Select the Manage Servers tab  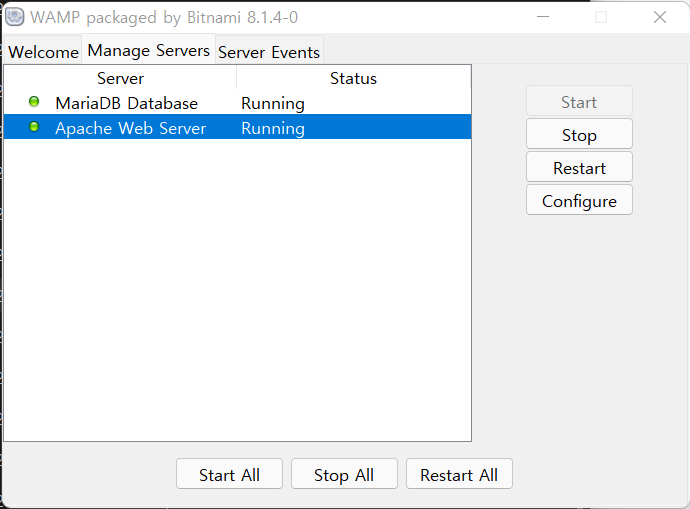coord(149,50)
